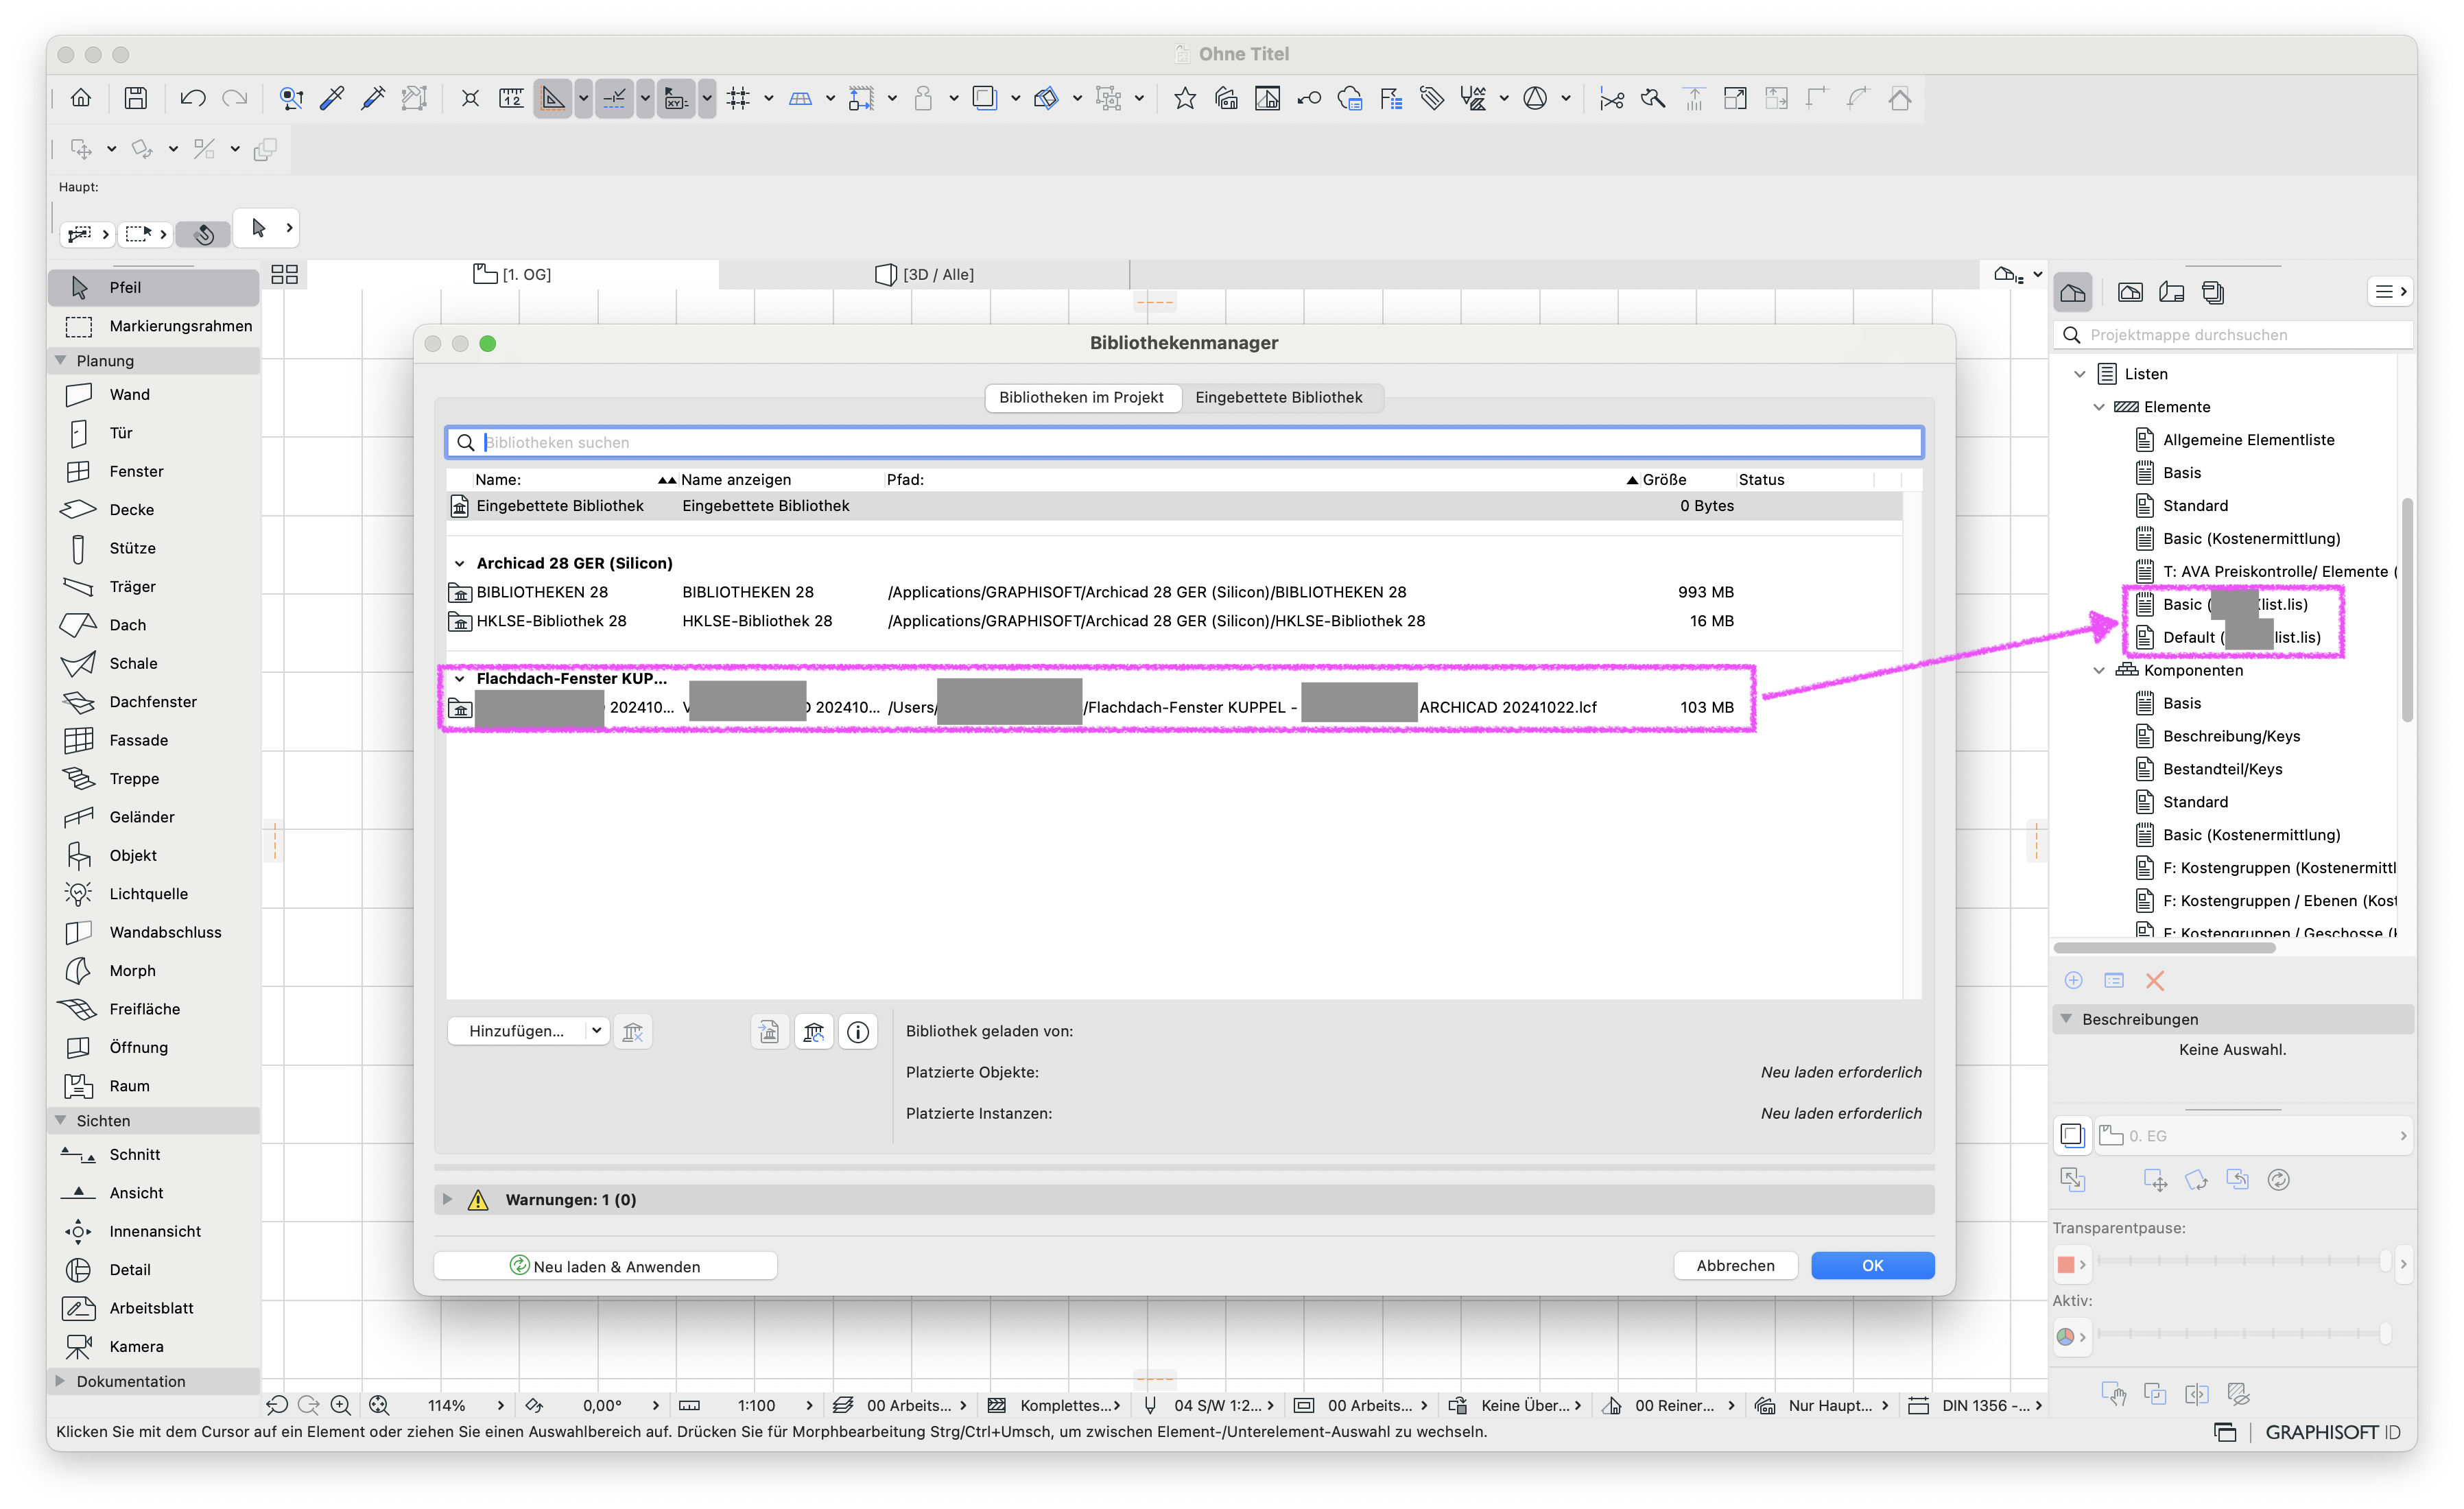Select the Dach tool
Viewport: 2464px width, 1509px height.
click(153, 625)
